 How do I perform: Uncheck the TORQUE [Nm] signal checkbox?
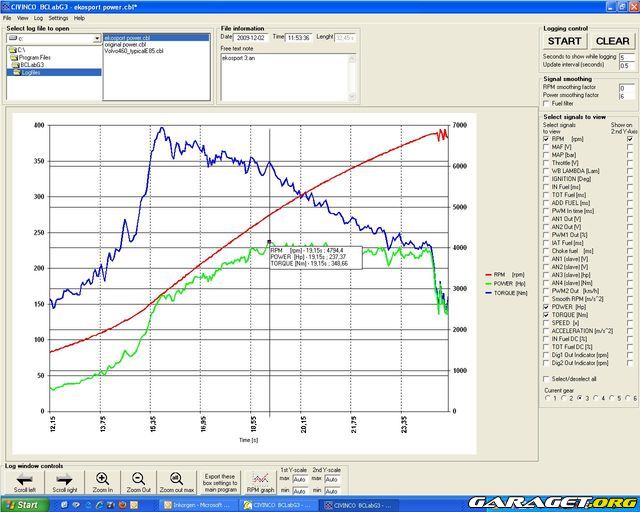546,314
